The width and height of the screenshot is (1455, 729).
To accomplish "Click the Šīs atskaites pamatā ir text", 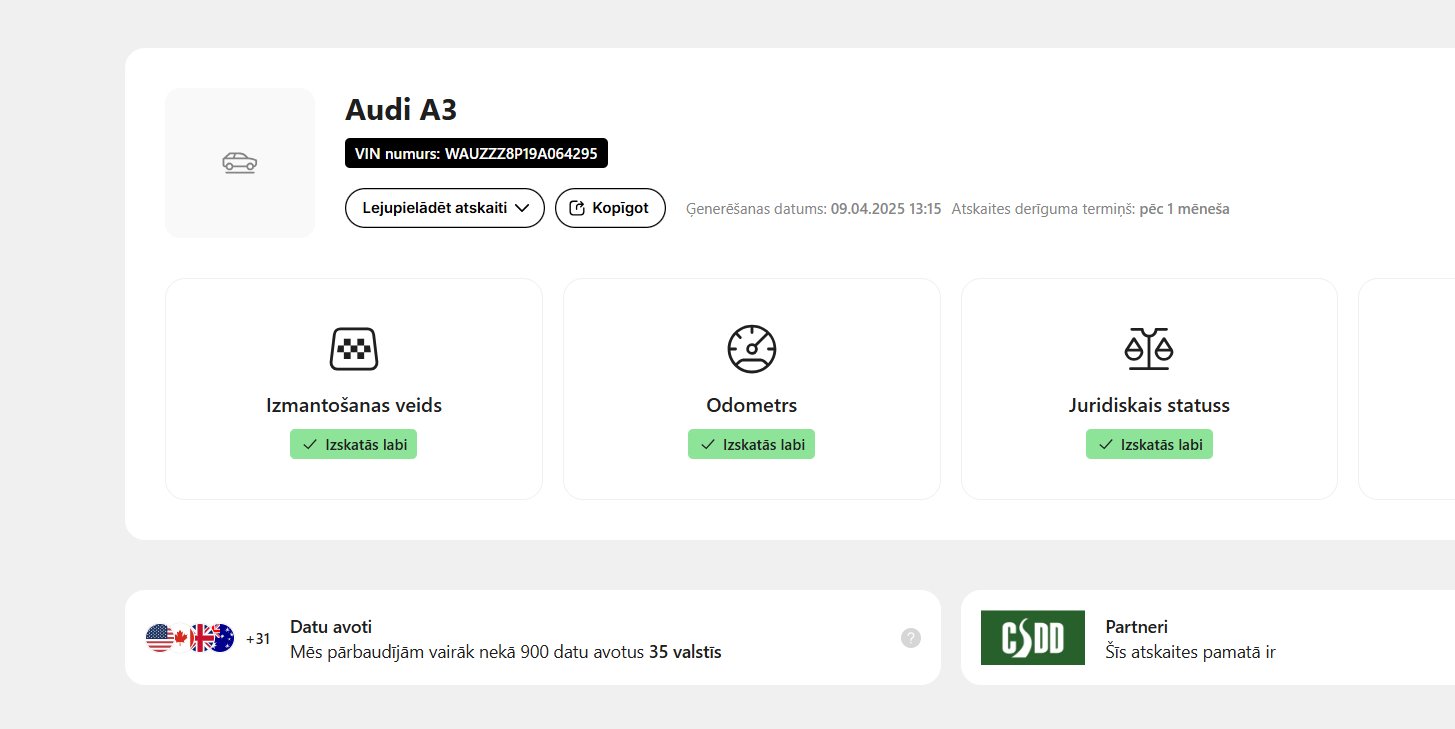I will pyautogui.click(x=1190, y=652).
